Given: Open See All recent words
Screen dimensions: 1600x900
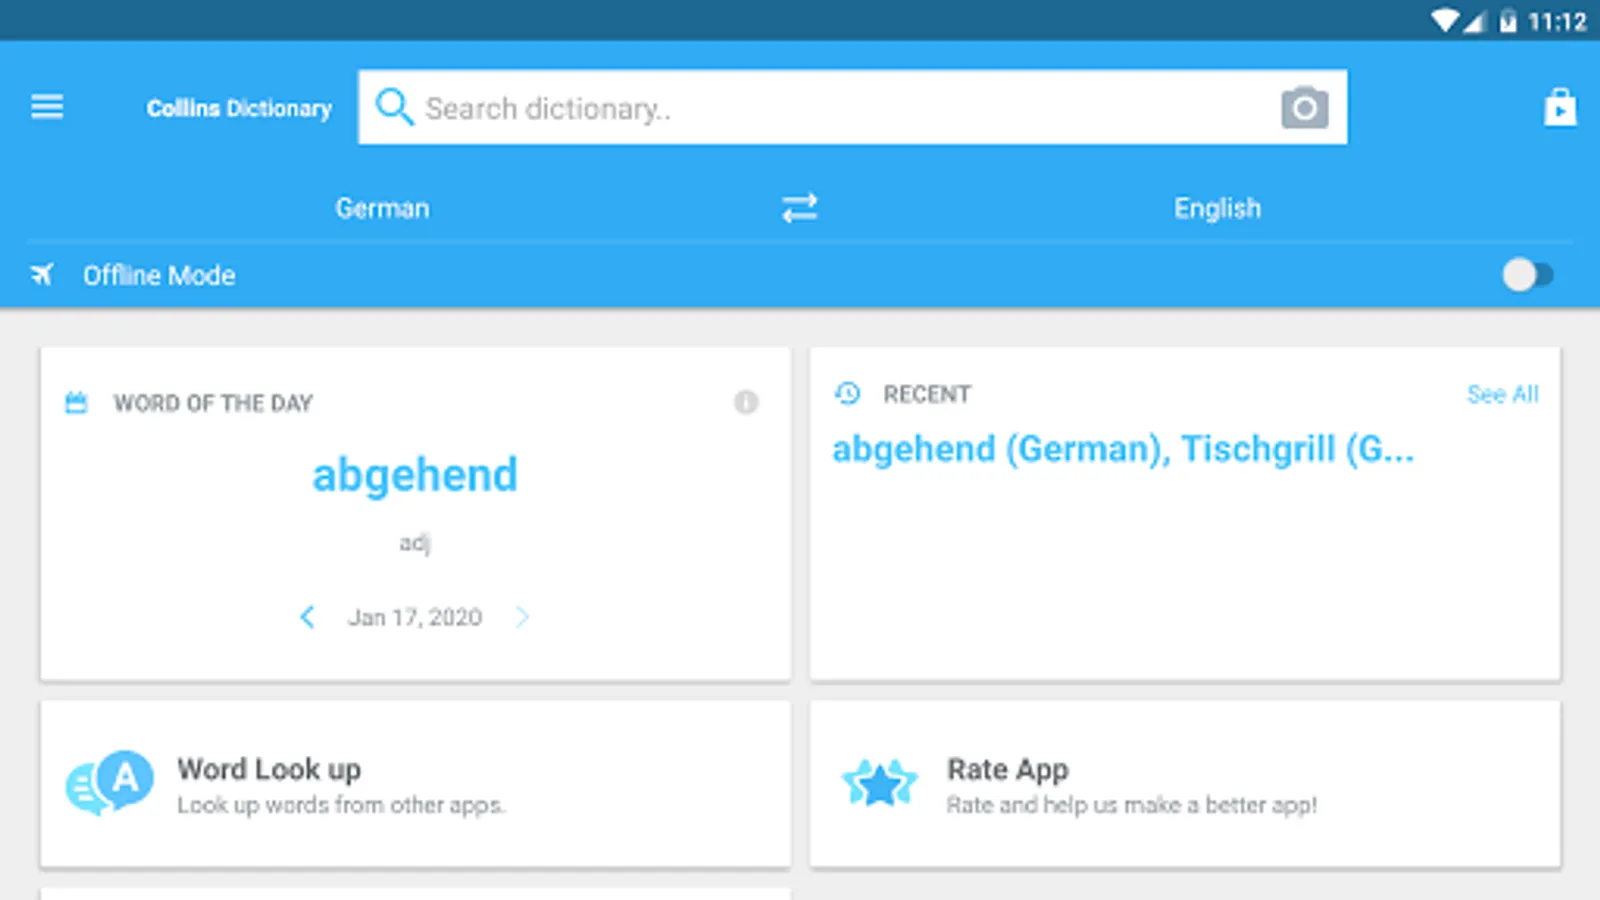Looking at the screenshot, I should 1502,394.
